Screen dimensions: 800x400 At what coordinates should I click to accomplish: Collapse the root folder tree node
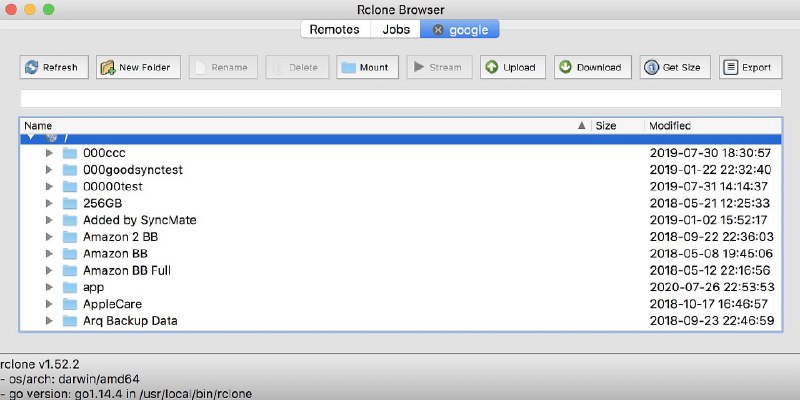(x=32, y=138)
